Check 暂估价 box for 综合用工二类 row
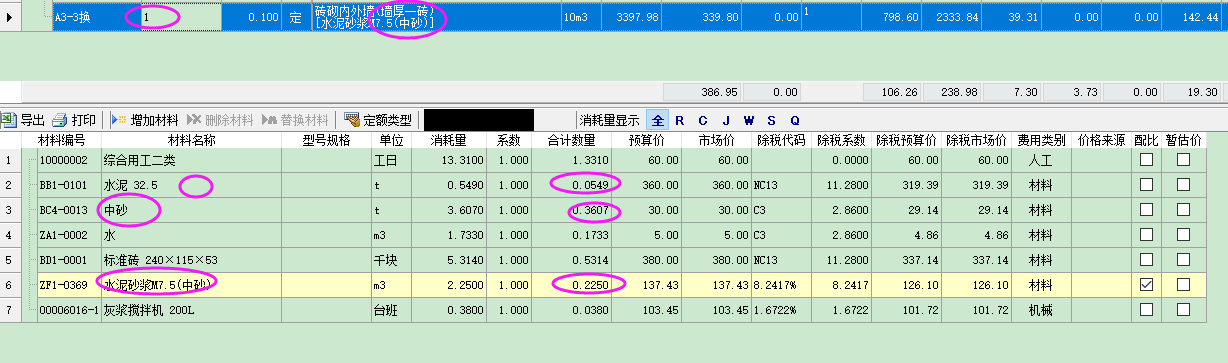This screenshot has width=1228, height=363. [1183, 159]
